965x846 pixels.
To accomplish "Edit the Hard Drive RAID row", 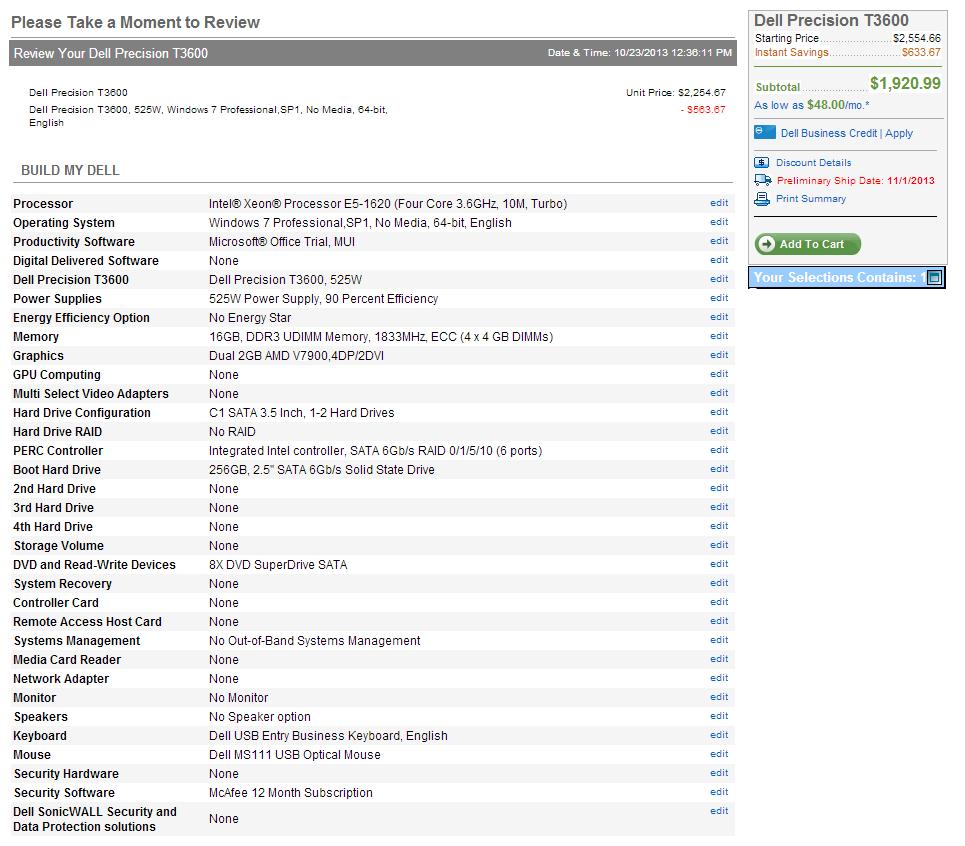I will [x=719, y=431].
